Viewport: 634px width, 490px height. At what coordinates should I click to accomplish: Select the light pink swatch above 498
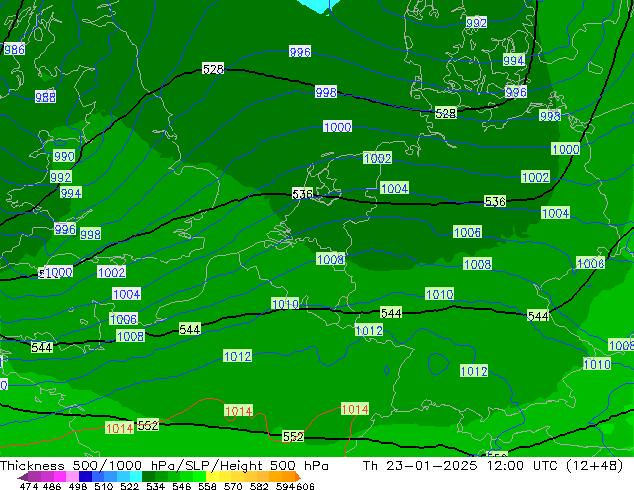pyautogui.click(x=72, y=477)
